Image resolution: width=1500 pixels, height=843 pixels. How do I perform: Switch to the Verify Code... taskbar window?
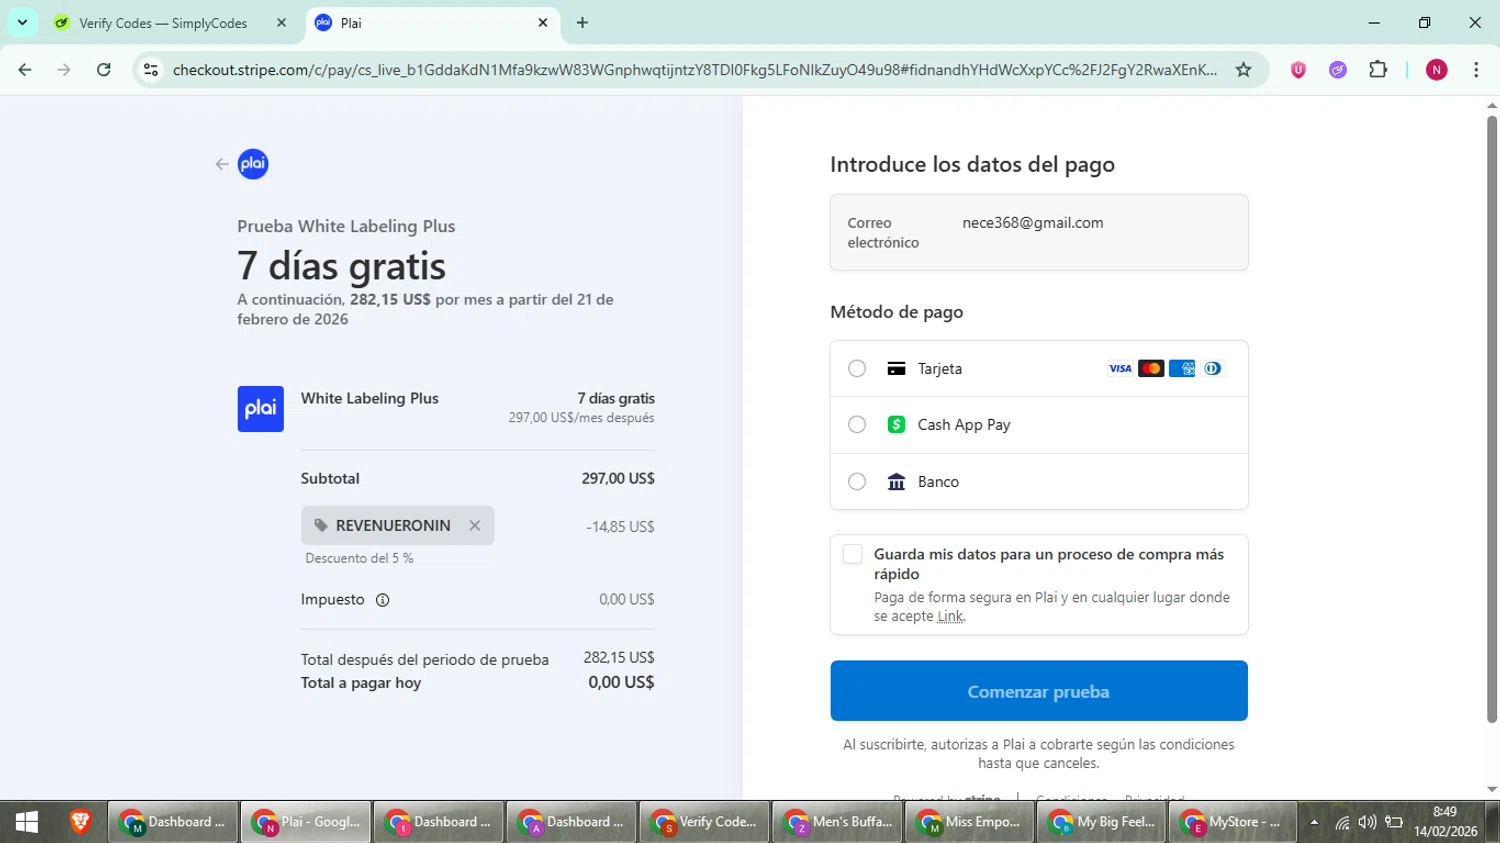[x=704, y=822]
